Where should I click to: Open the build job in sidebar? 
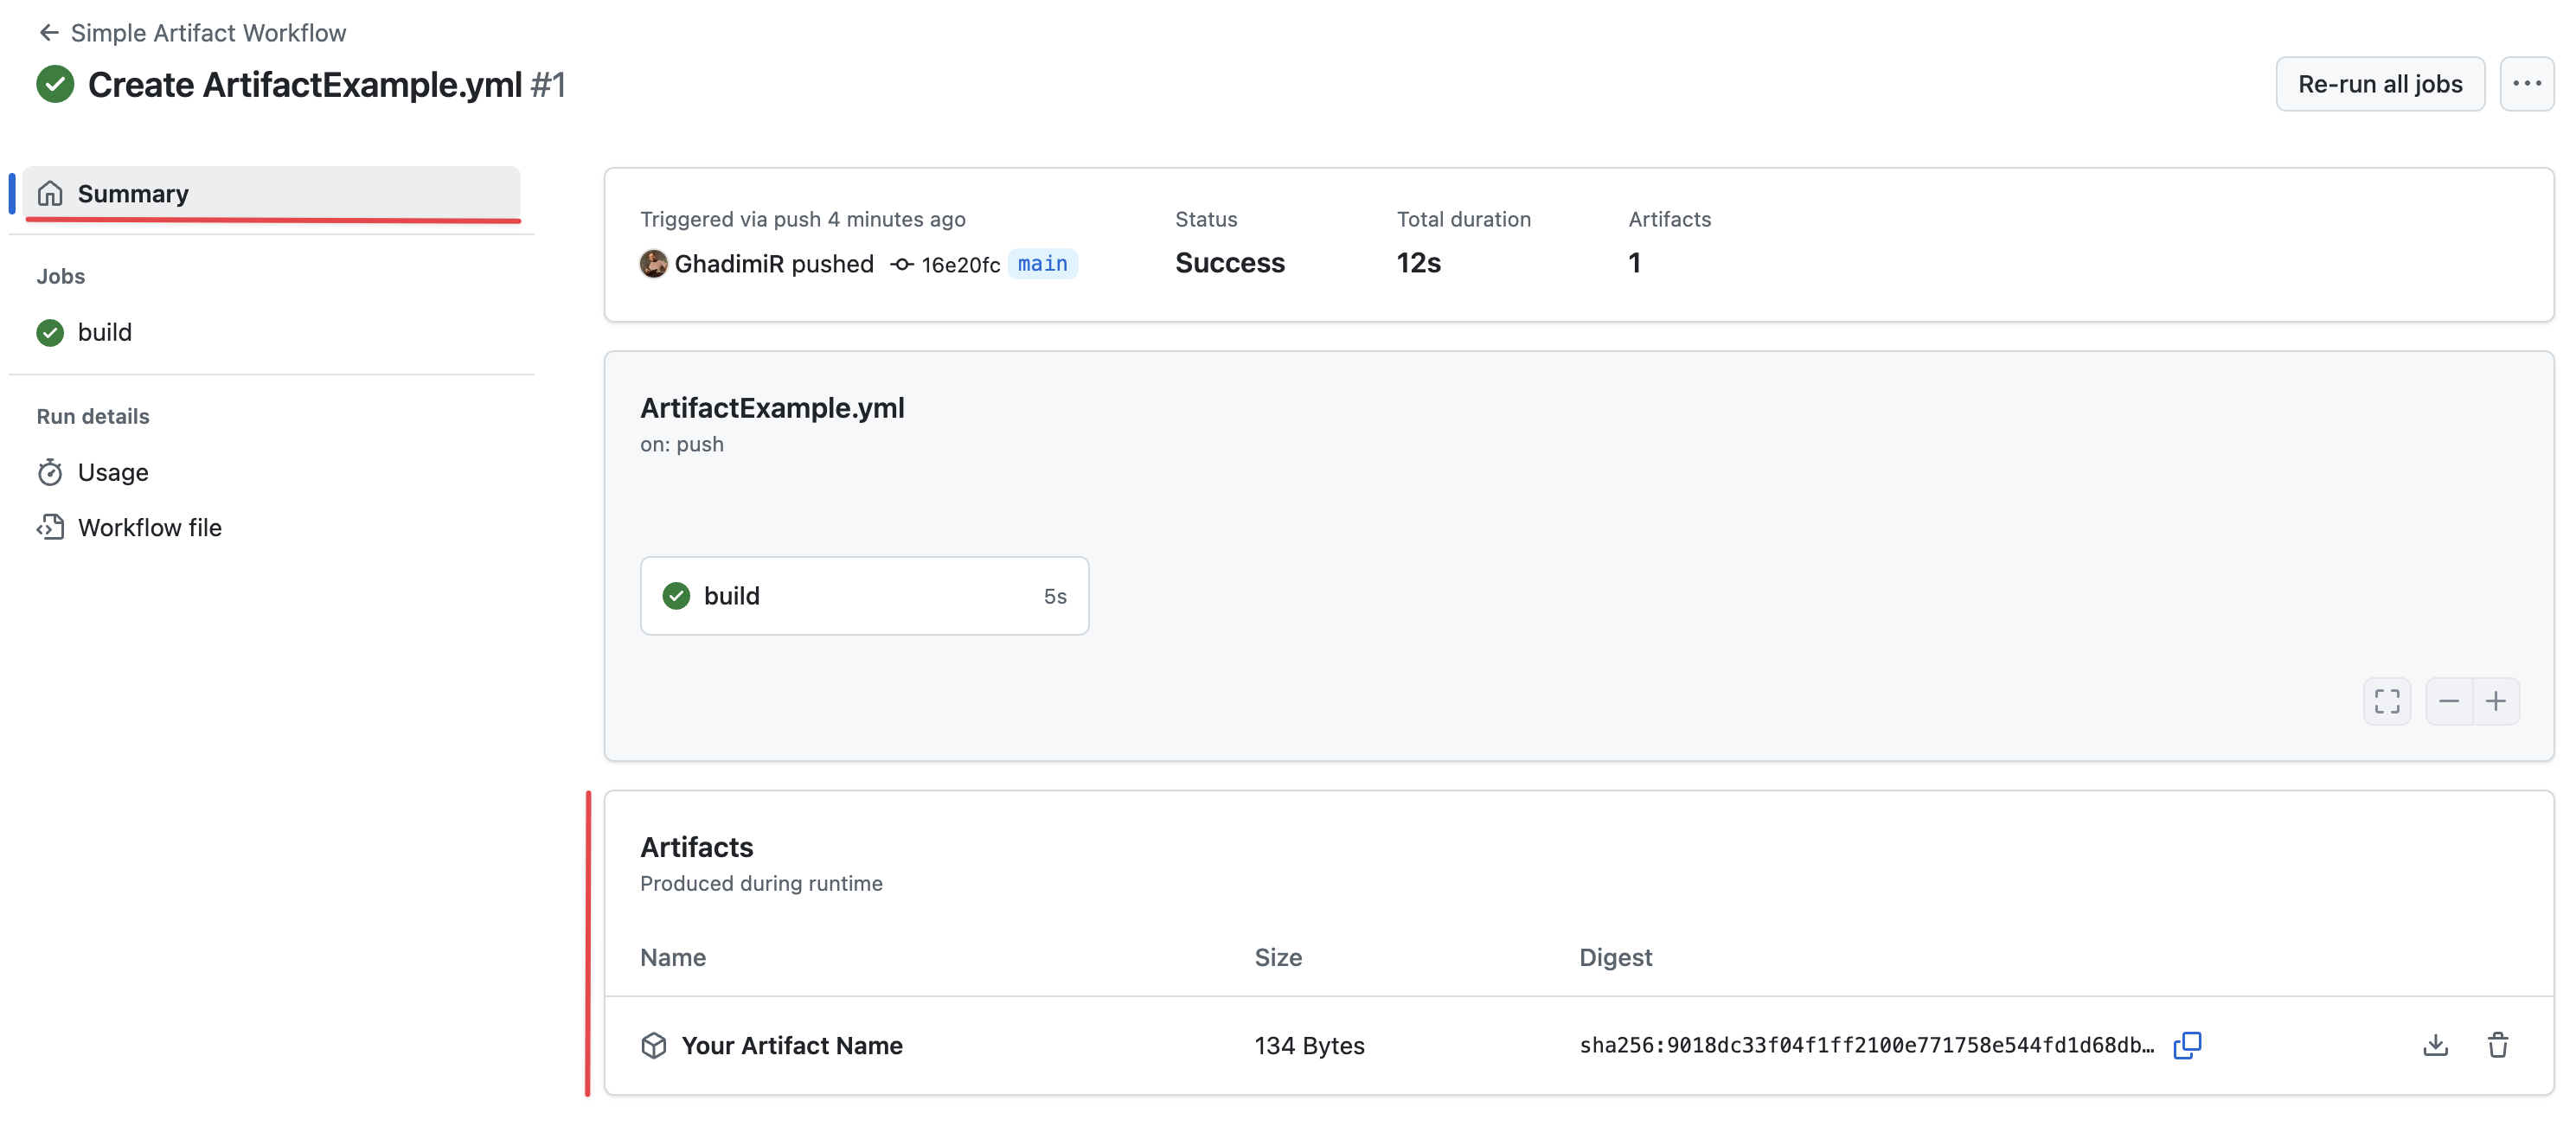click(x=104, y=332)
